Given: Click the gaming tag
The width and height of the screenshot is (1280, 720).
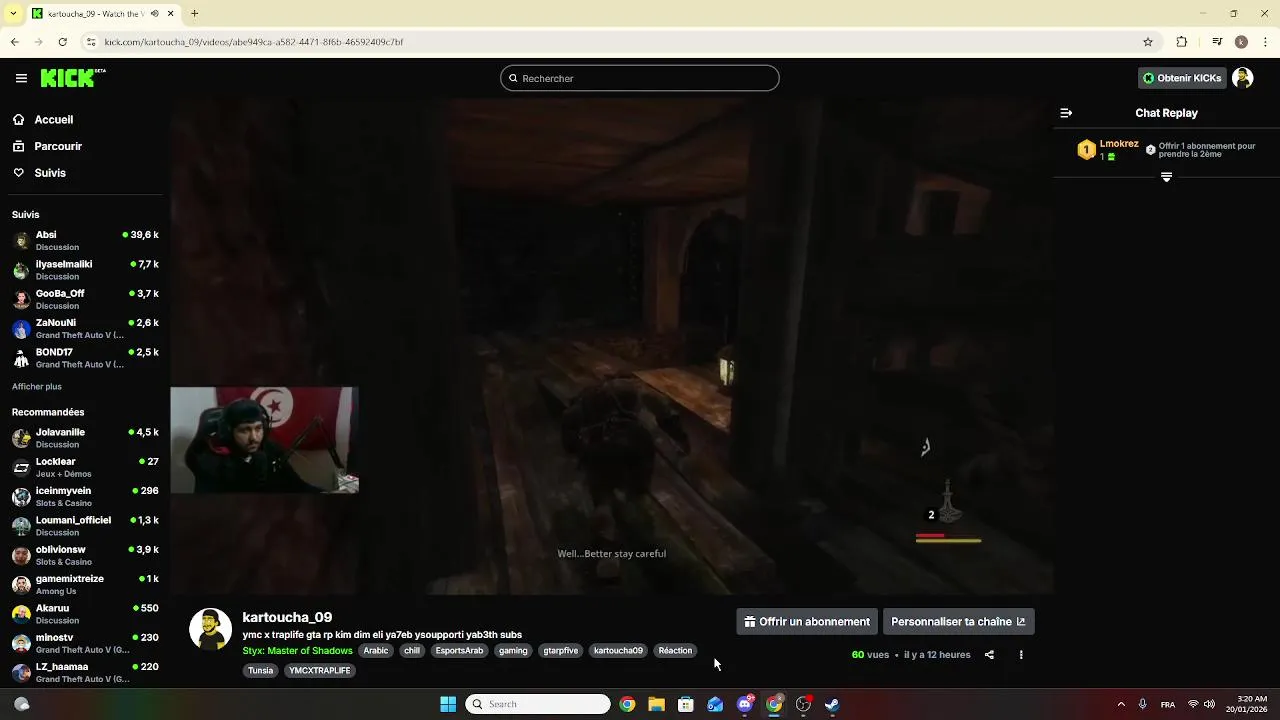Looking at the screenshot, I should [x=513, y=651].
